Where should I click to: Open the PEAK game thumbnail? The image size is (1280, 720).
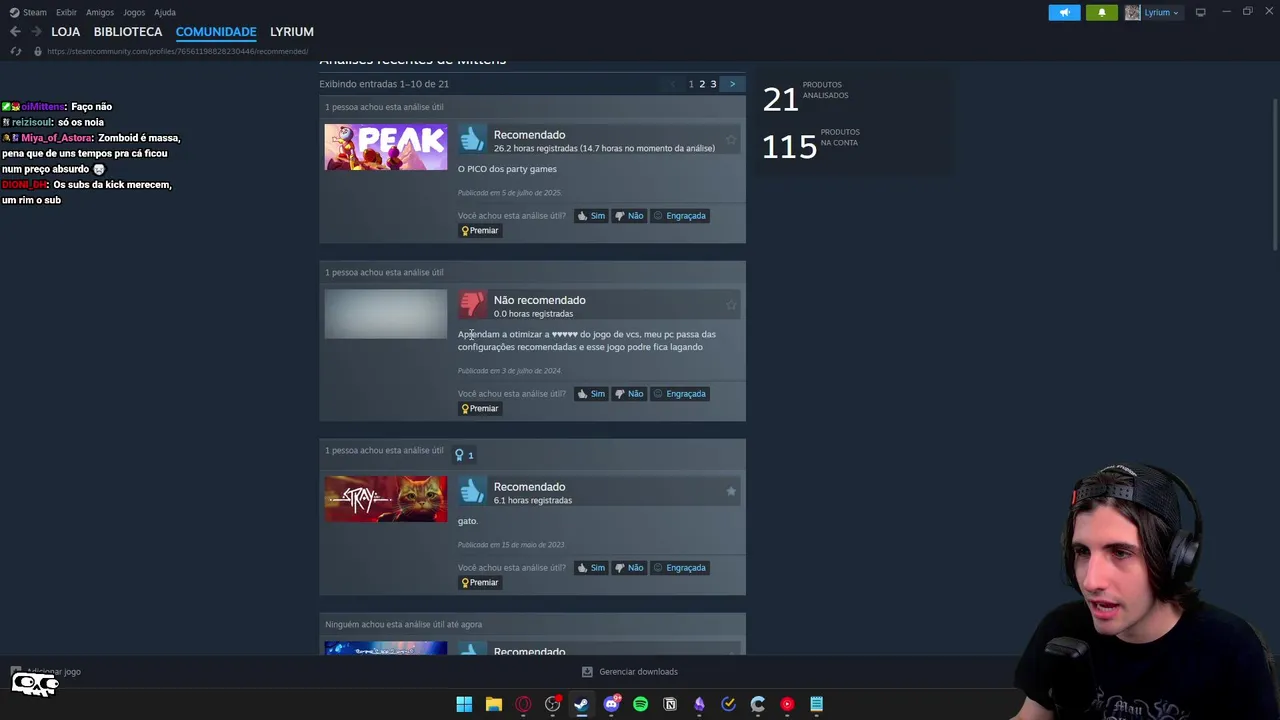coord(385,147)
